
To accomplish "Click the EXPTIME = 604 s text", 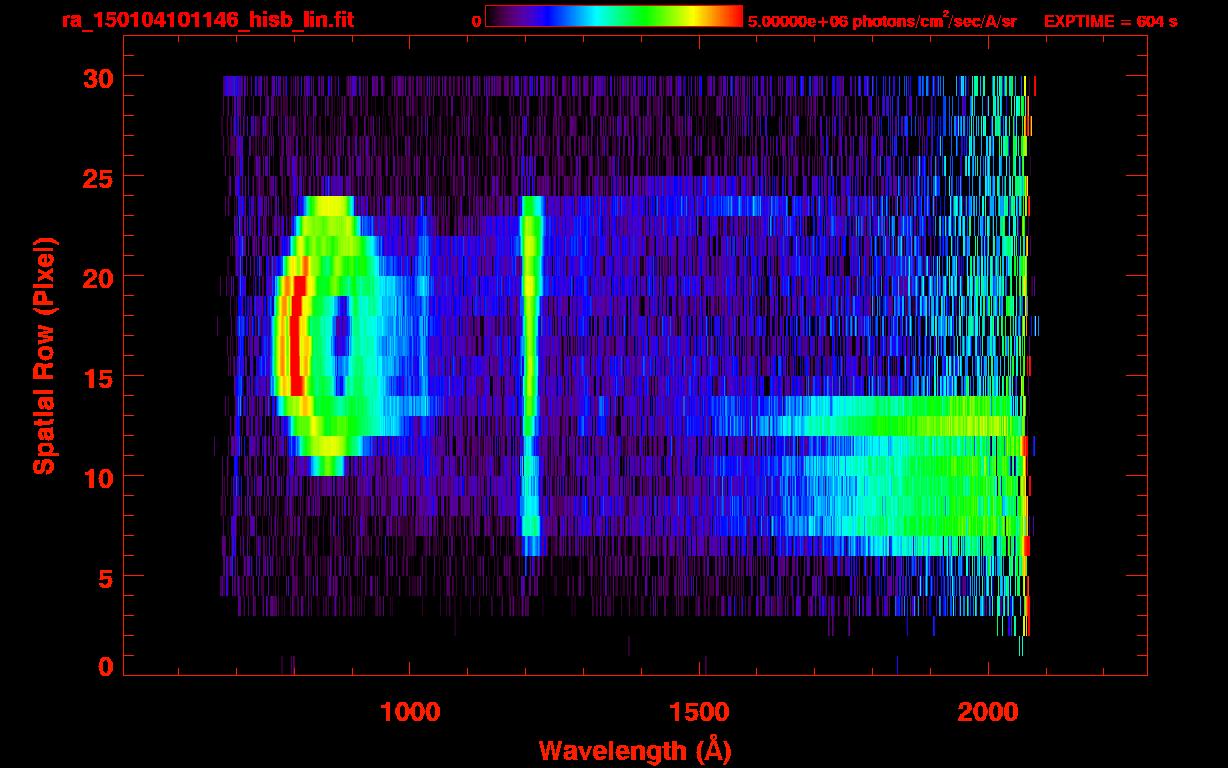I will pyautogui.click(x=1110, y=21).
